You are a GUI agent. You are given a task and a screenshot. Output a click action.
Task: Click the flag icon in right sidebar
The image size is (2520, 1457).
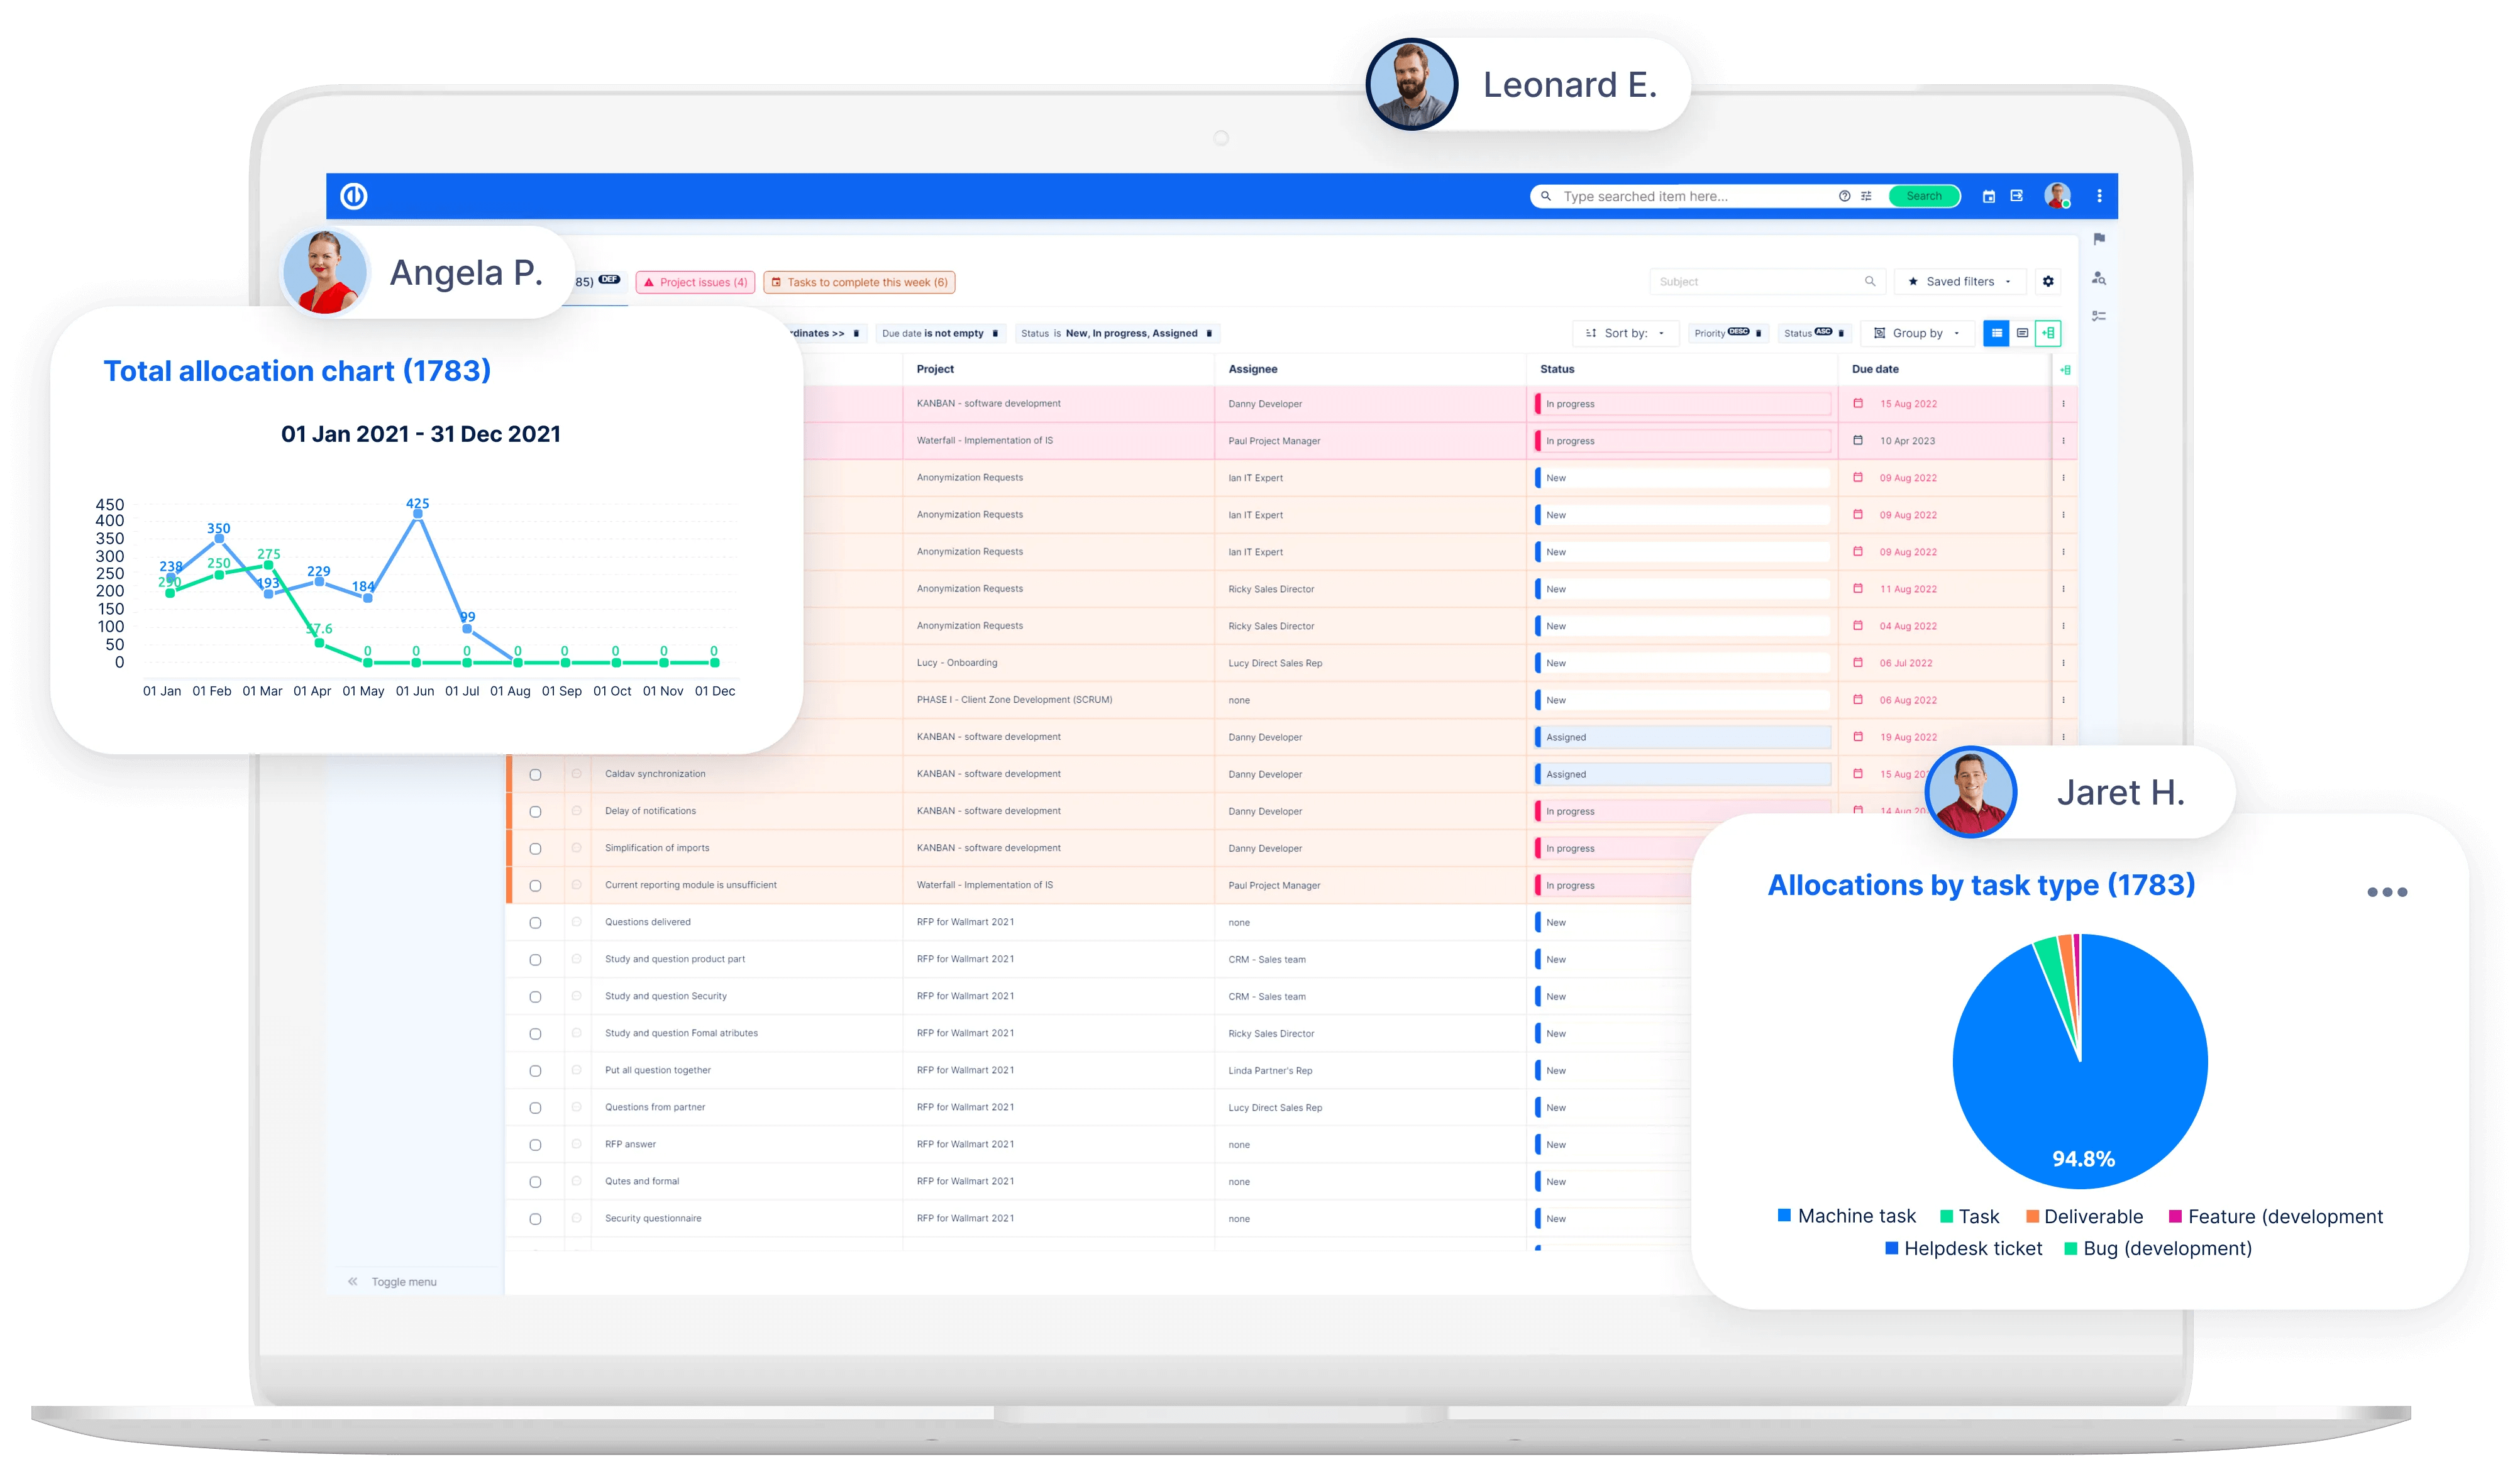point(2099,239)
